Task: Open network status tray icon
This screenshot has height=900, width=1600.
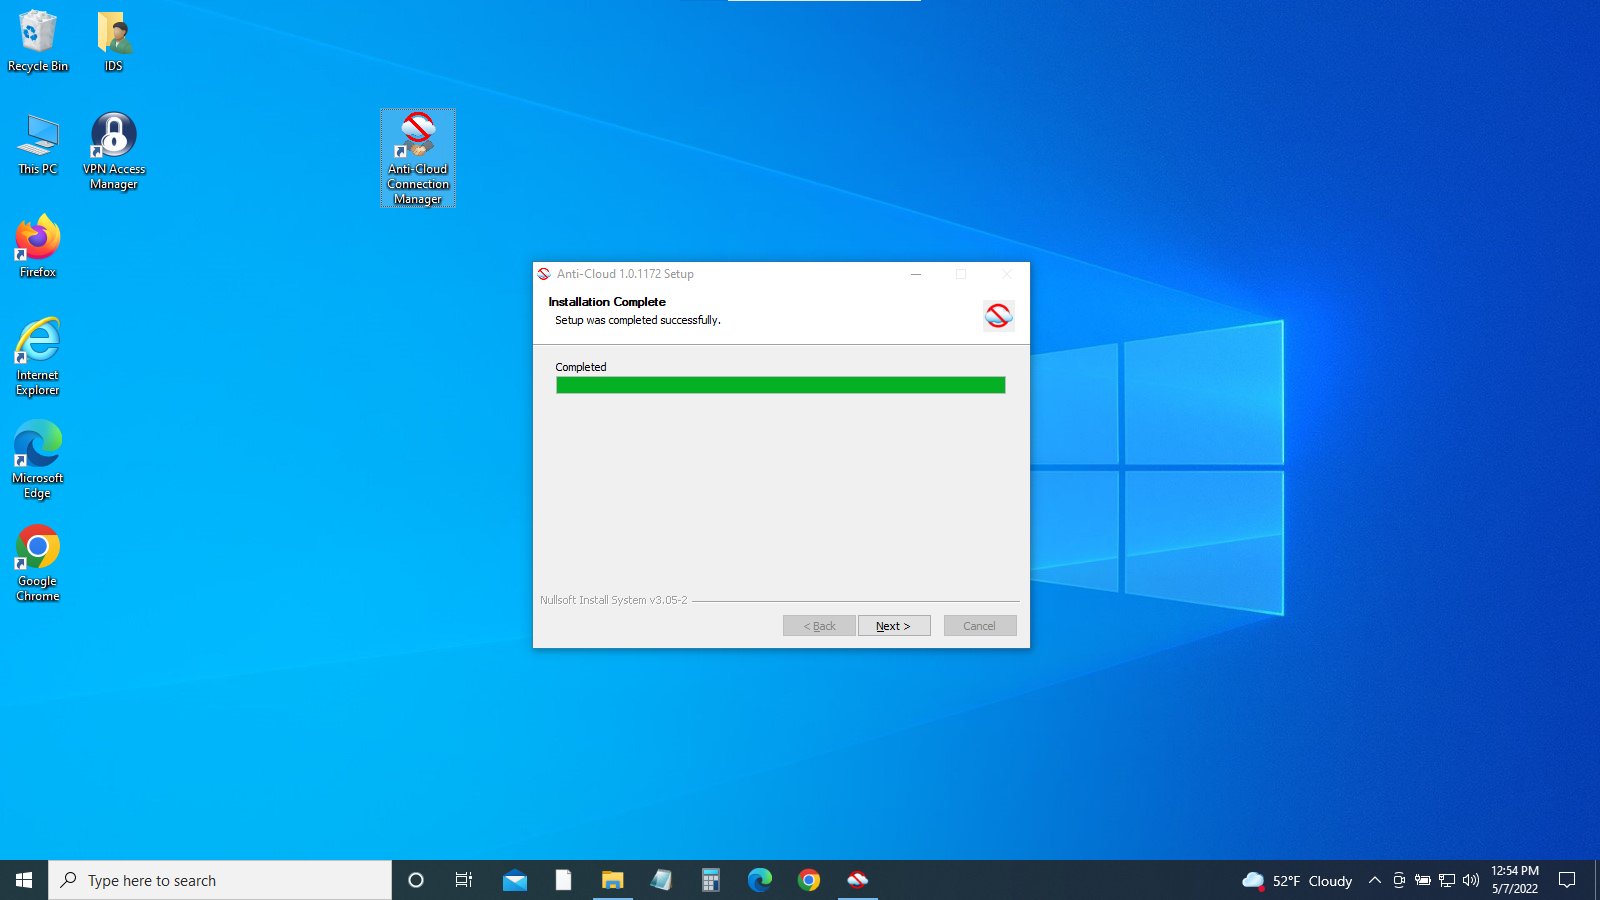Action: (x=1447, y=880)
